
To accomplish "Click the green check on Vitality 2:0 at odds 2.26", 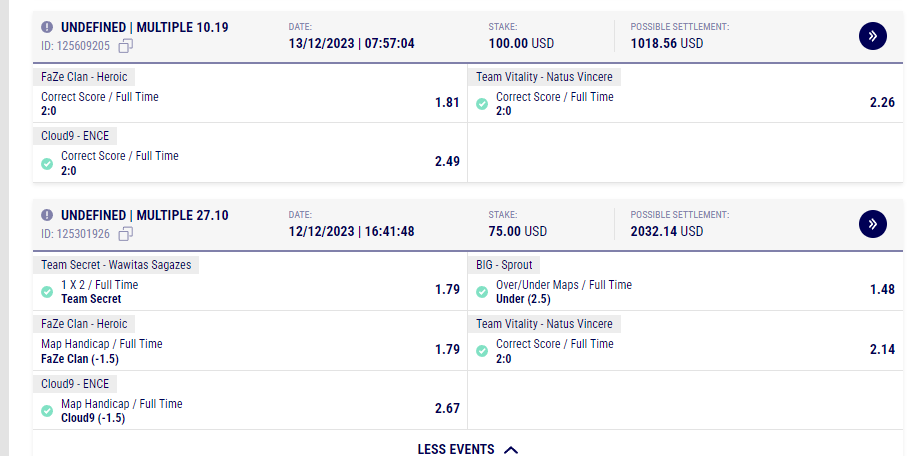I will 482,104.
